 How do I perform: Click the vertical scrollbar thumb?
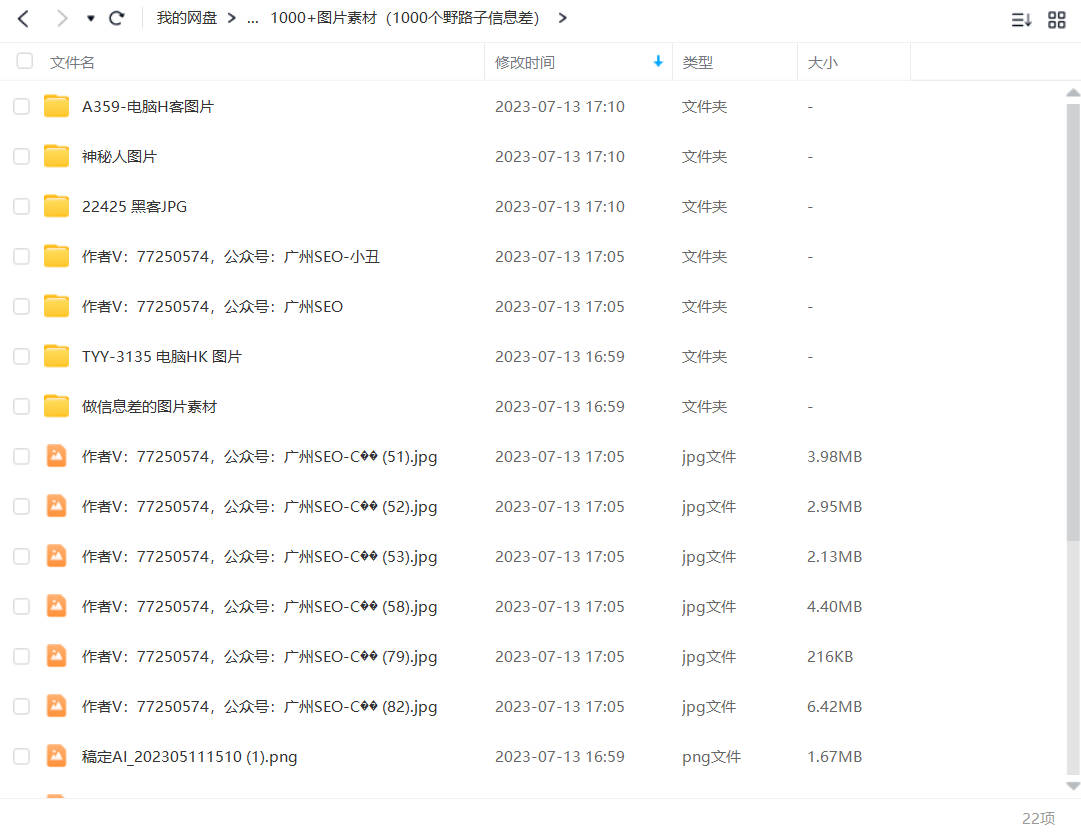tap(1073, 322)
